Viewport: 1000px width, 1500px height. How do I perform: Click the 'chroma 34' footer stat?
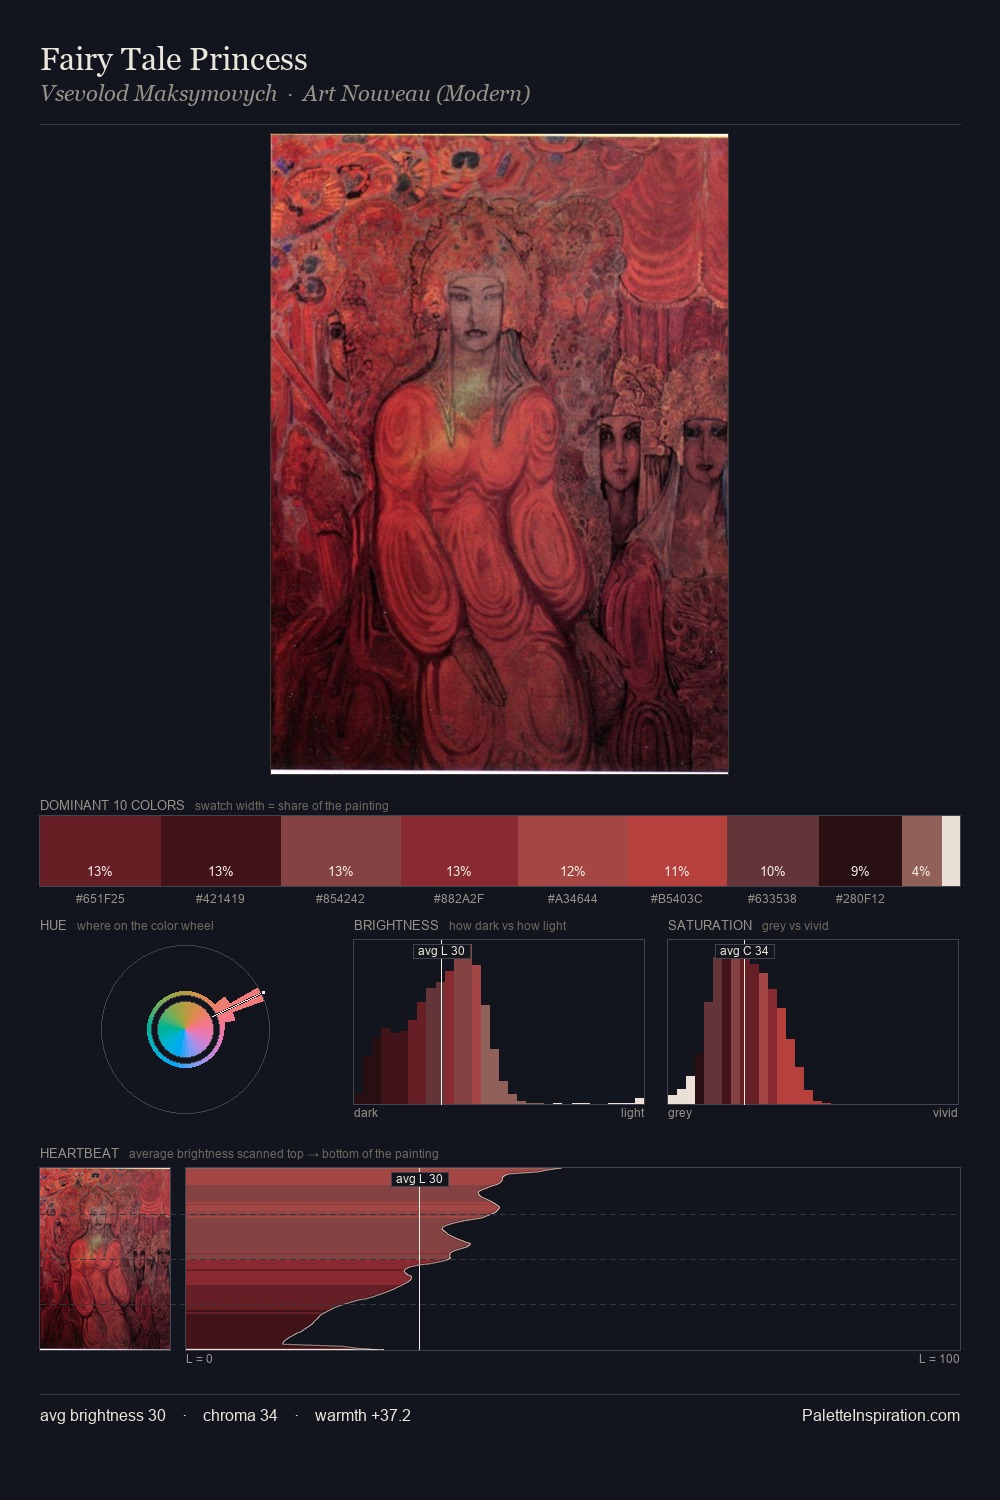click(240, 1415)
